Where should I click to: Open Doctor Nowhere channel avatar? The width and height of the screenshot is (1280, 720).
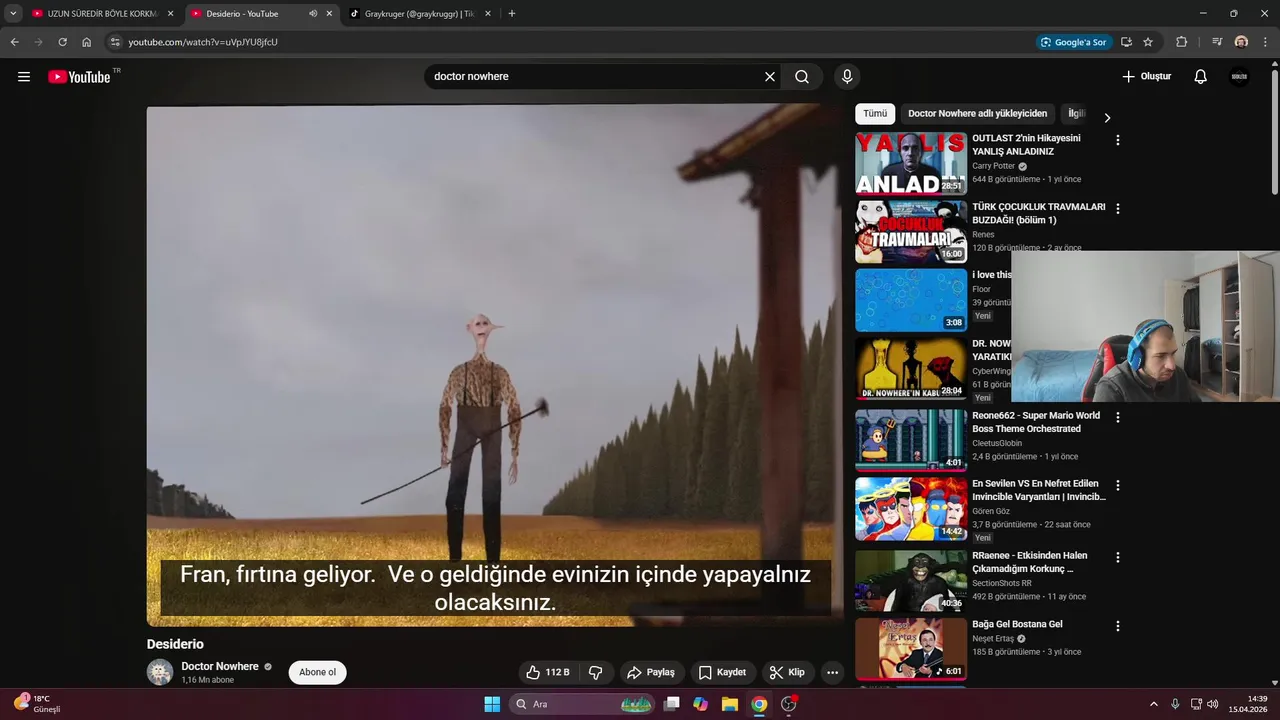point(160,672)
